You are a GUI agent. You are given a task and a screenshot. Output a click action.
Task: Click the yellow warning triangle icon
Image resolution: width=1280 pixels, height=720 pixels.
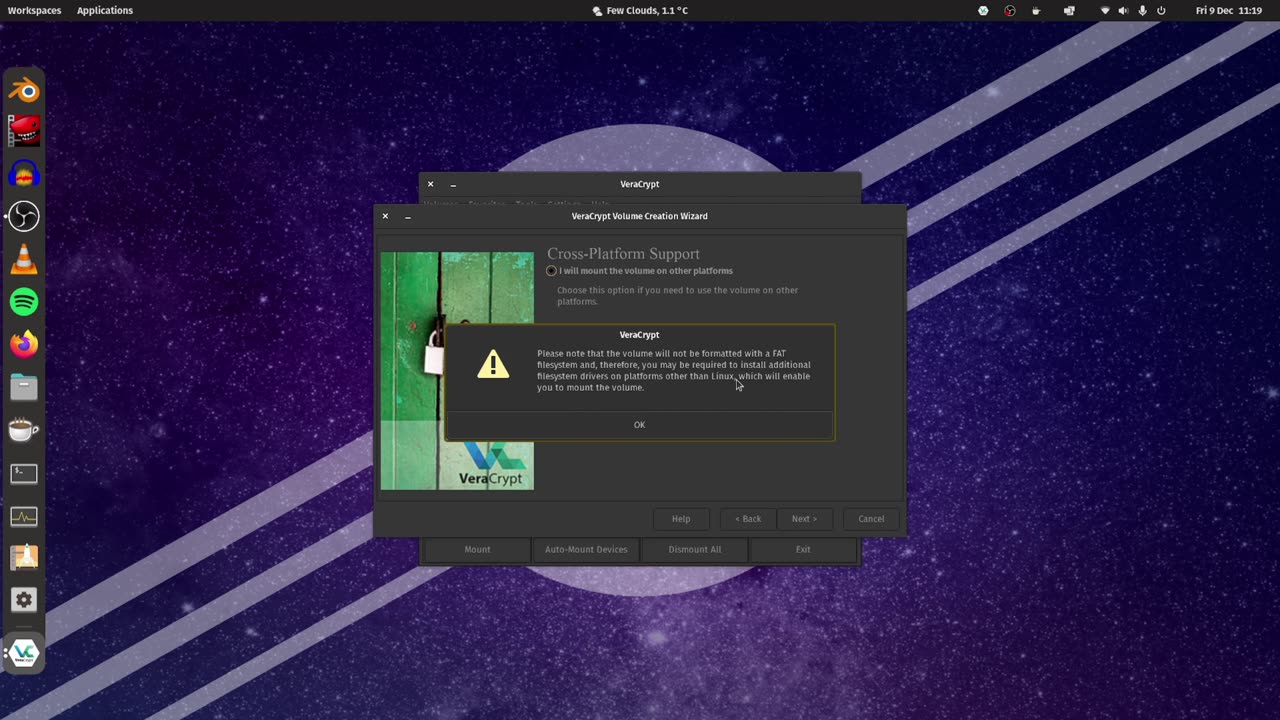(x=493, y=364)
